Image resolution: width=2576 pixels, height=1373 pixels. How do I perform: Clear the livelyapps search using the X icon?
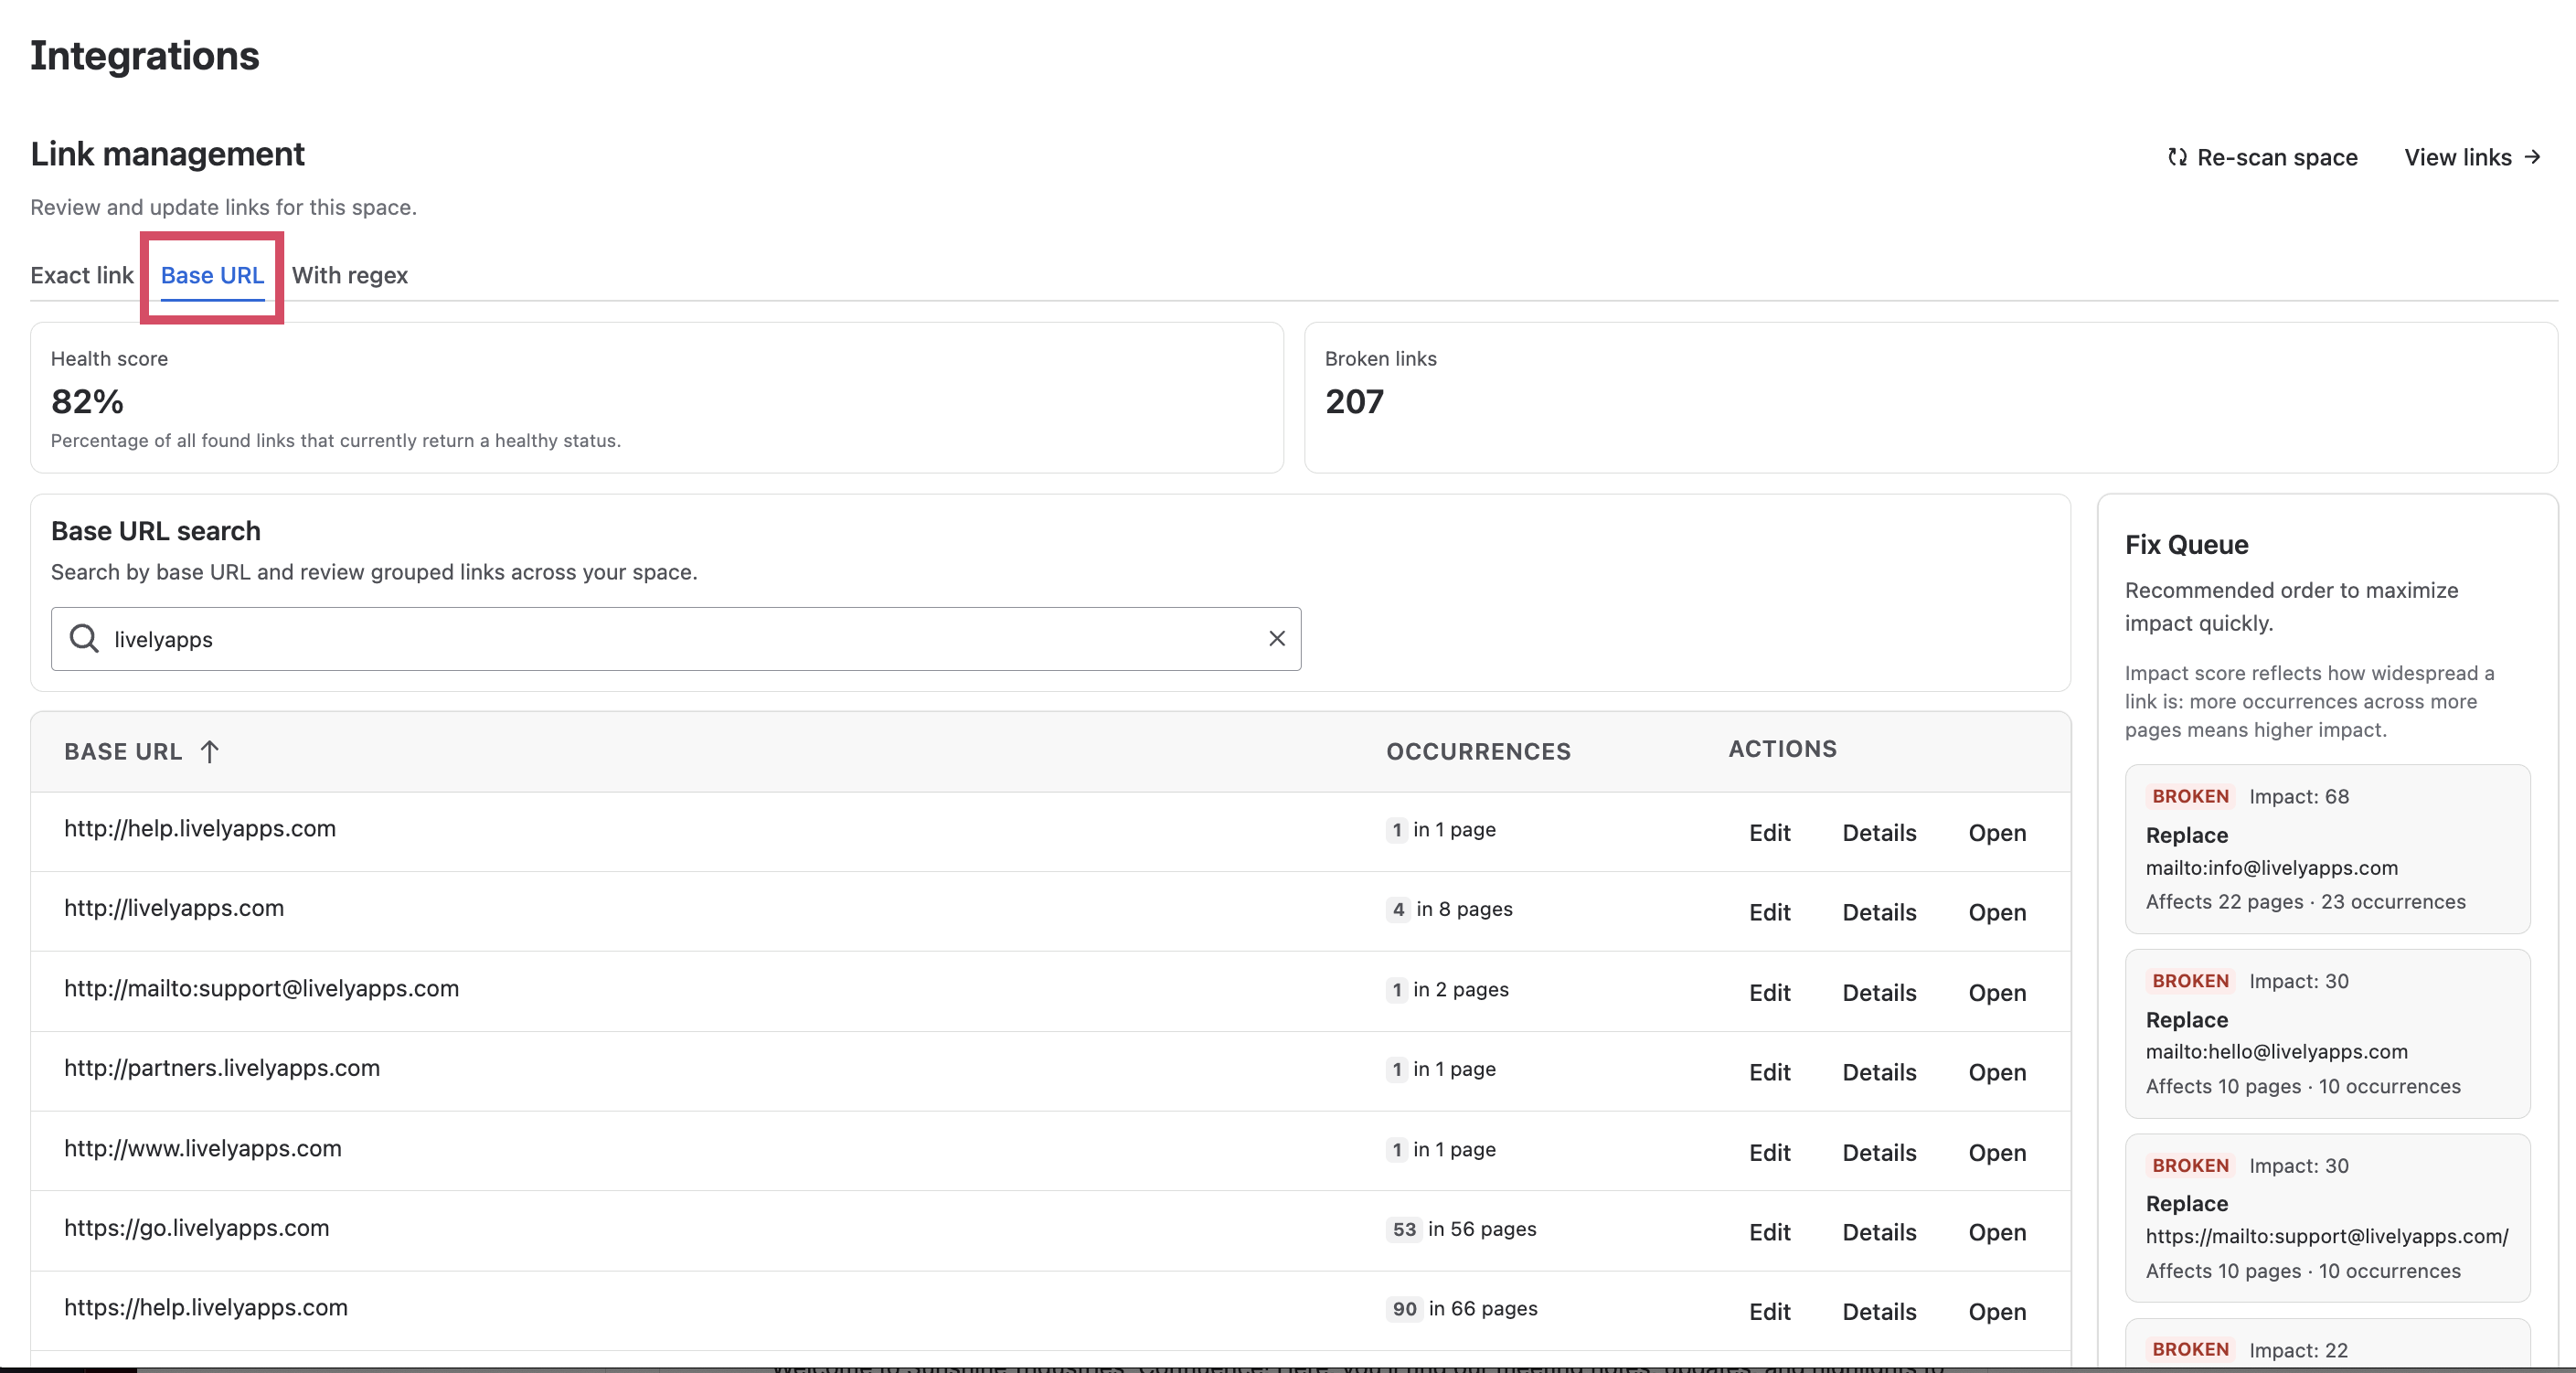point(1276,639)
